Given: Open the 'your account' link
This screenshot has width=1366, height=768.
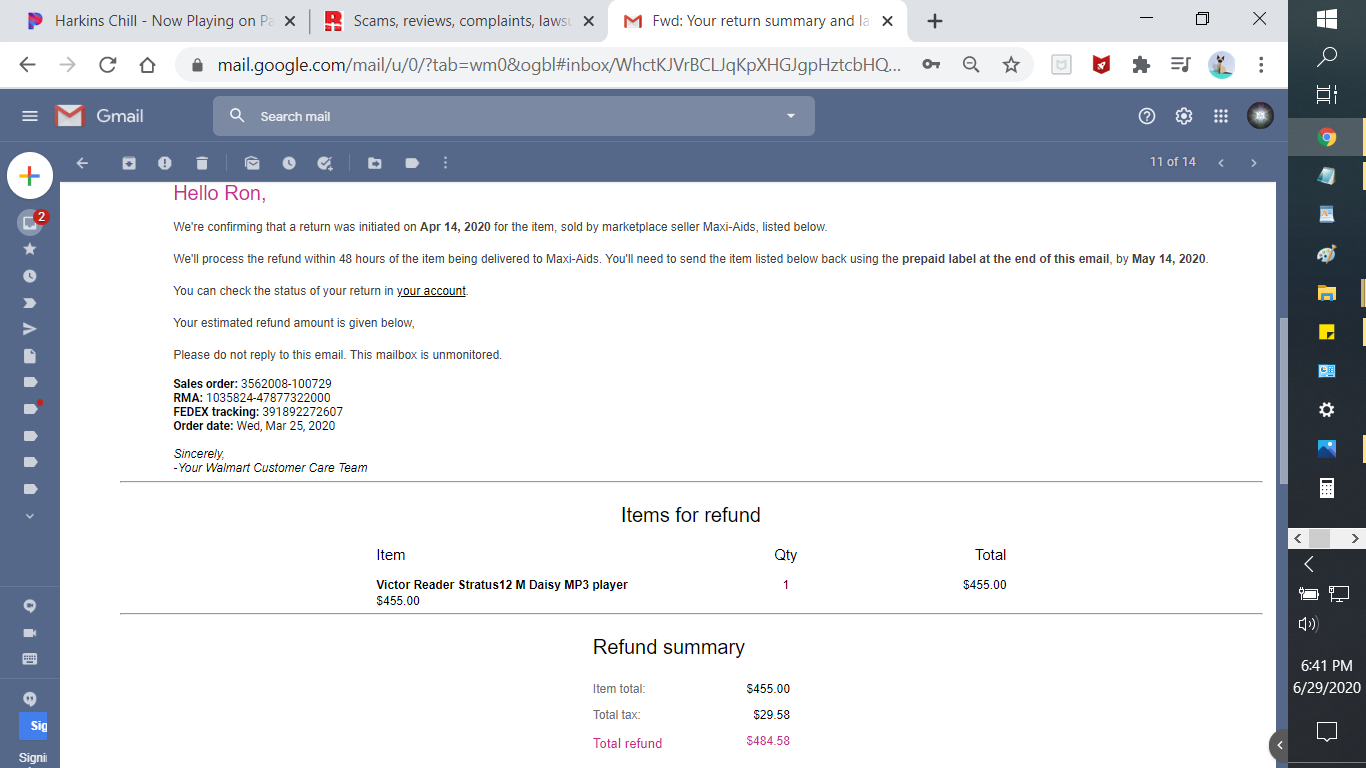Looking at the screenshot, I should pos(431,291).
